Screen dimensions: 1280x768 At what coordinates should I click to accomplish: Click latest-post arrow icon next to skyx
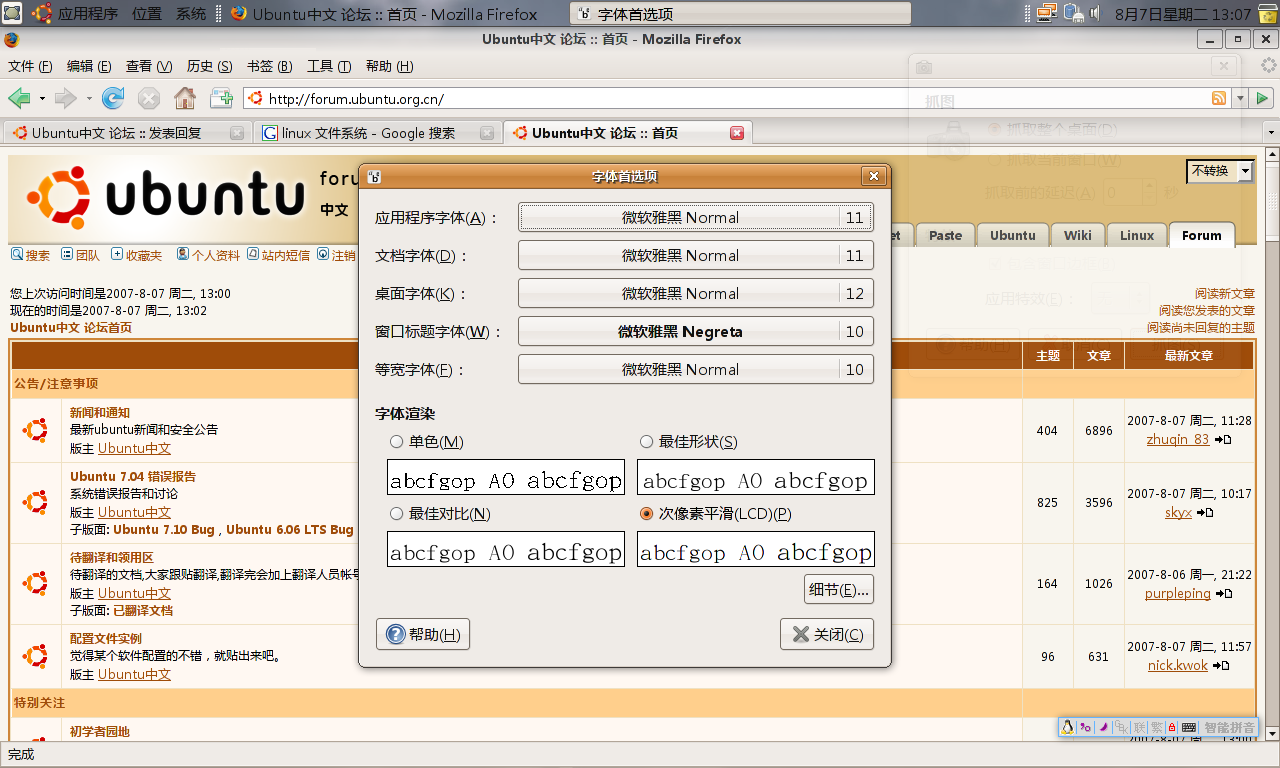(x=1205, y=513)
